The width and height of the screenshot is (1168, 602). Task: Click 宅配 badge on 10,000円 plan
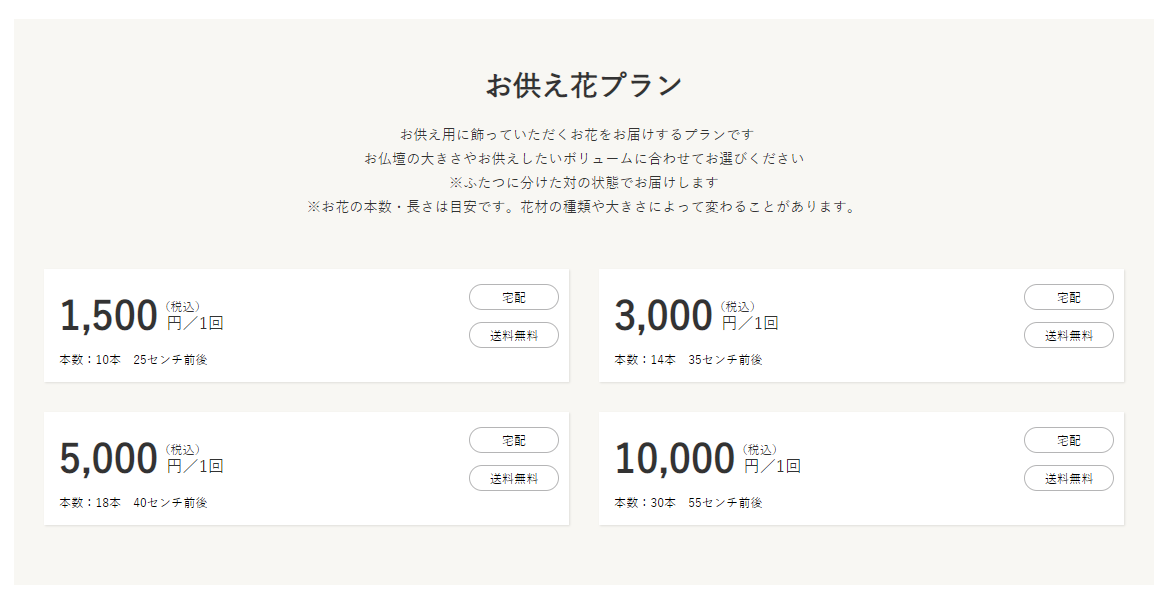tap(1069, 440)
